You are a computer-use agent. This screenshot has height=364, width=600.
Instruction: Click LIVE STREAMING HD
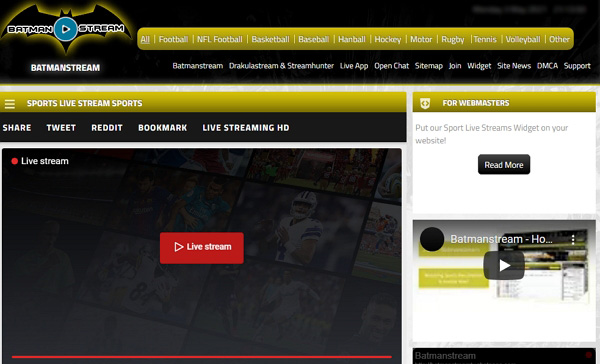(246, 128)
